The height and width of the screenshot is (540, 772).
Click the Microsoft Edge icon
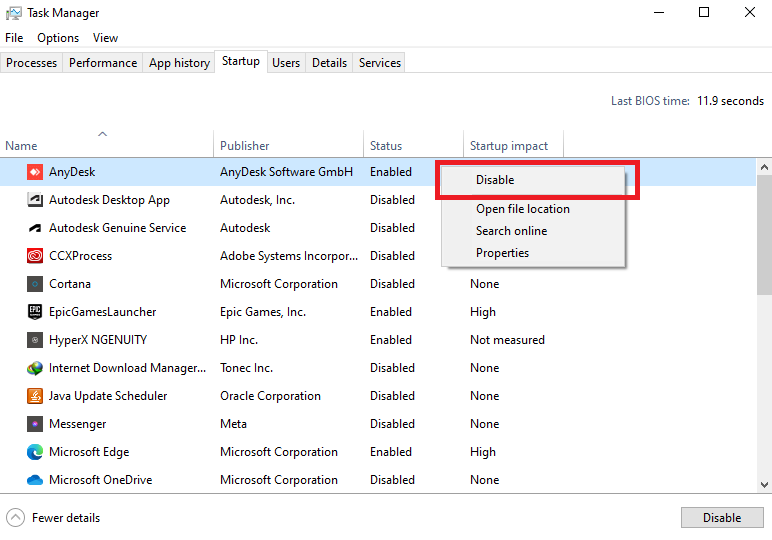[34, 452]
